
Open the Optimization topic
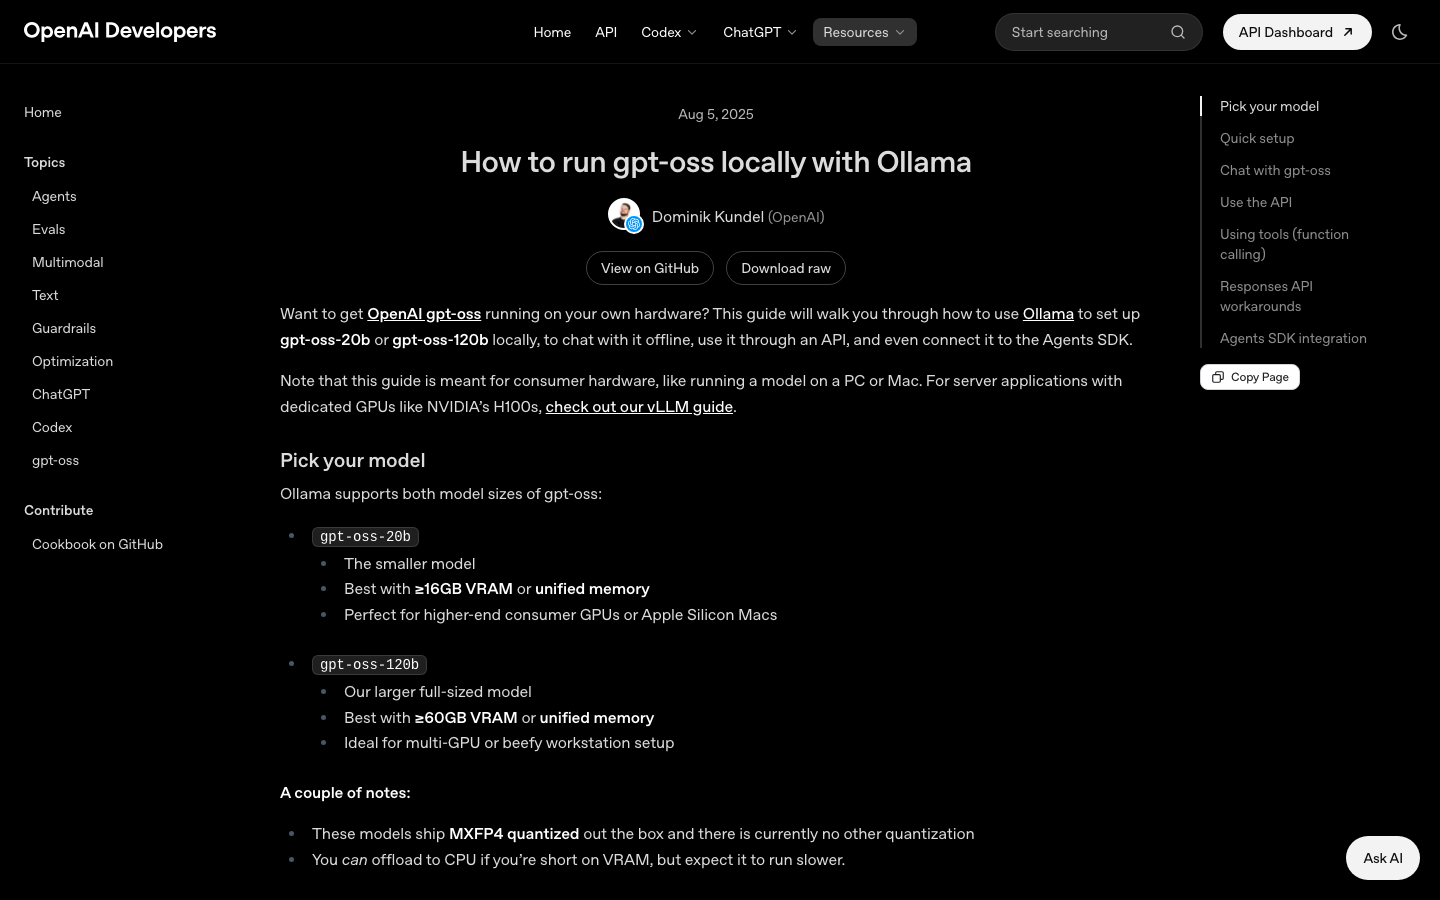pyautogui.click(x=72, y=361)
